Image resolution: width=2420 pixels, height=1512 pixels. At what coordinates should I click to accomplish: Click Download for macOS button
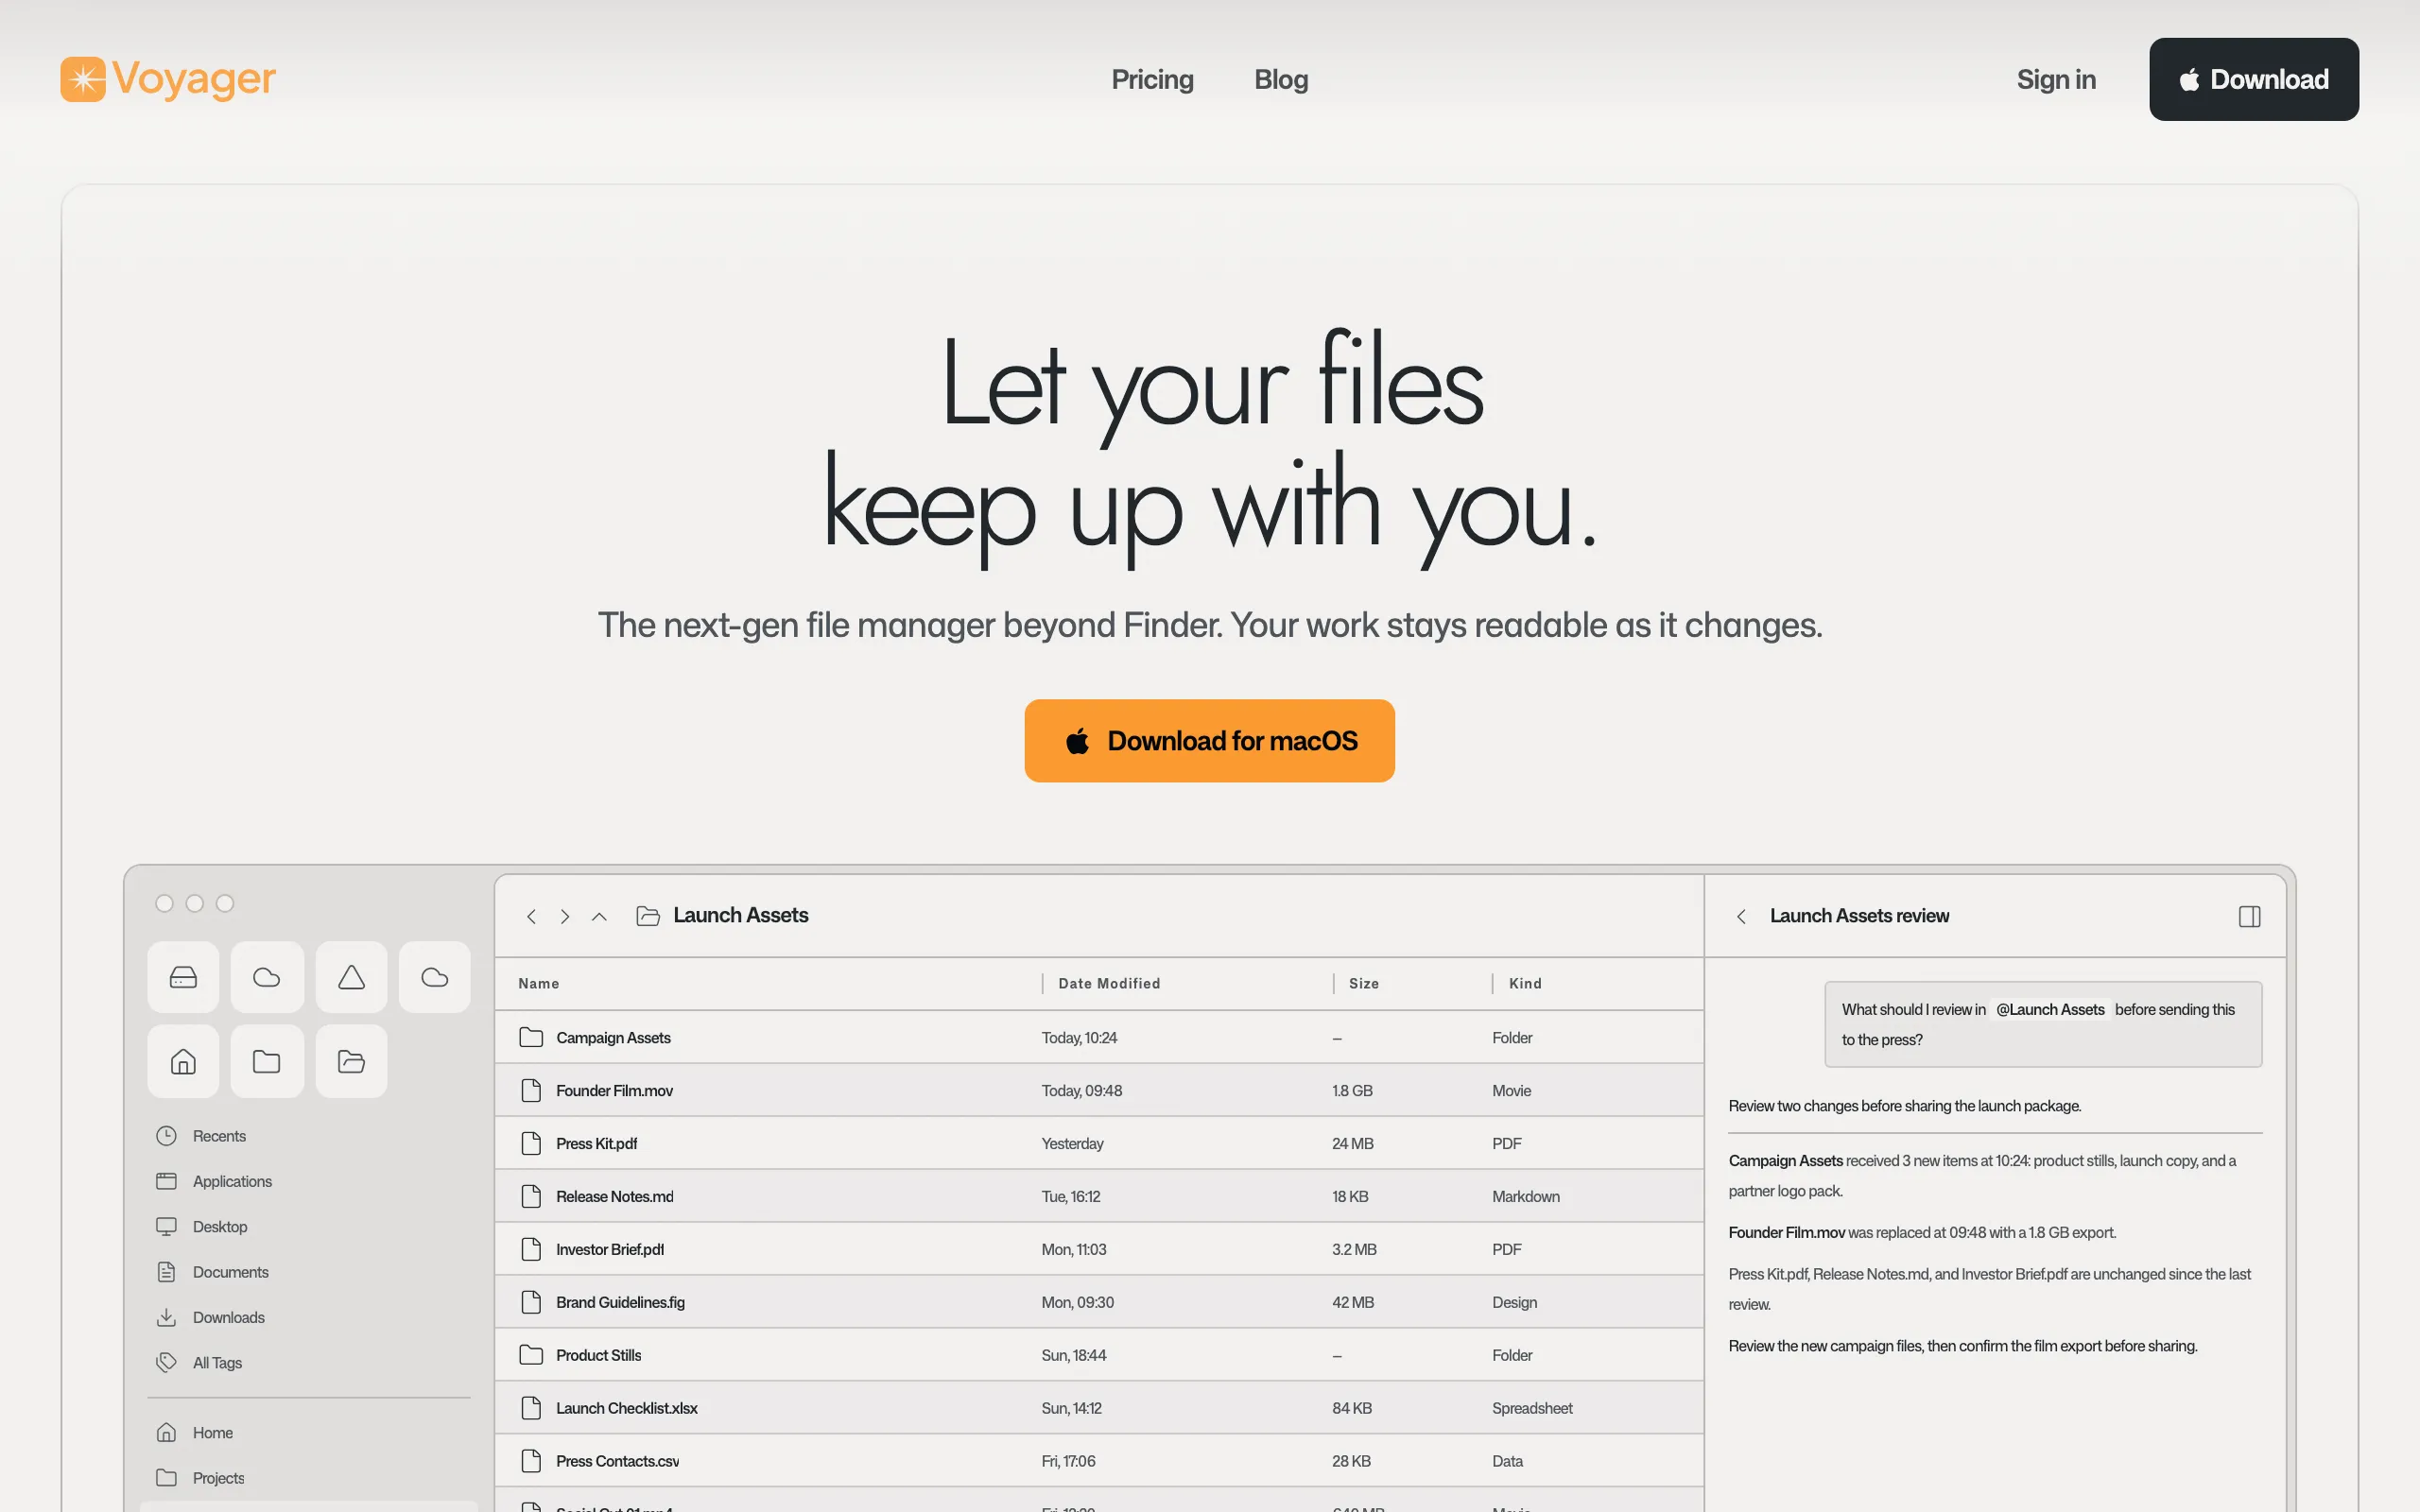click(x=1209, y=741)
